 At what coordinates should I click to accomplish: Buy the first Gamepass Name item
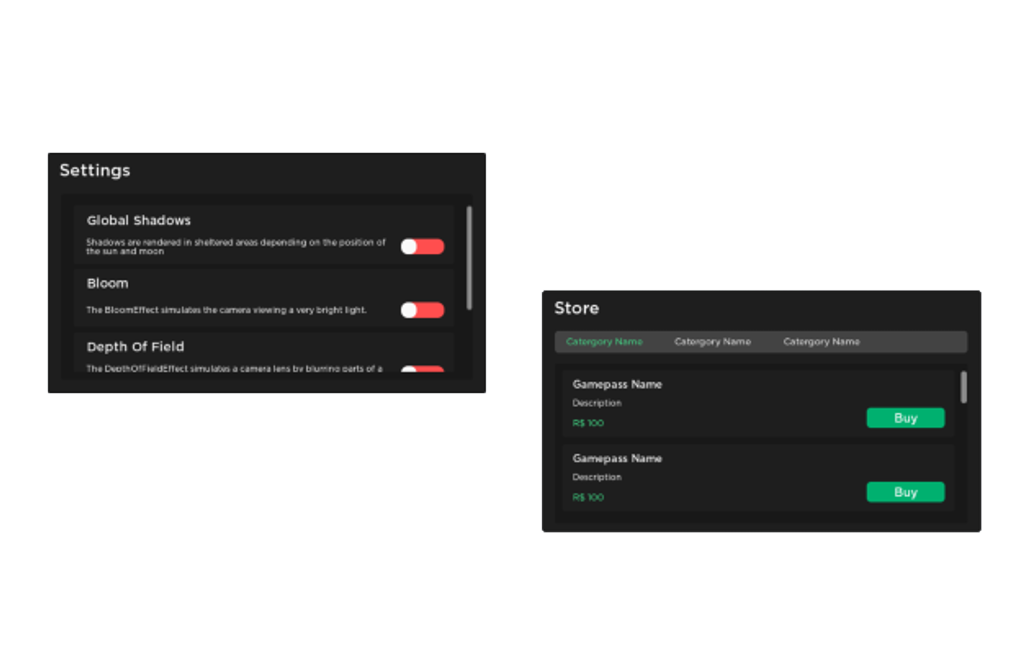click(x=905, y=418)
